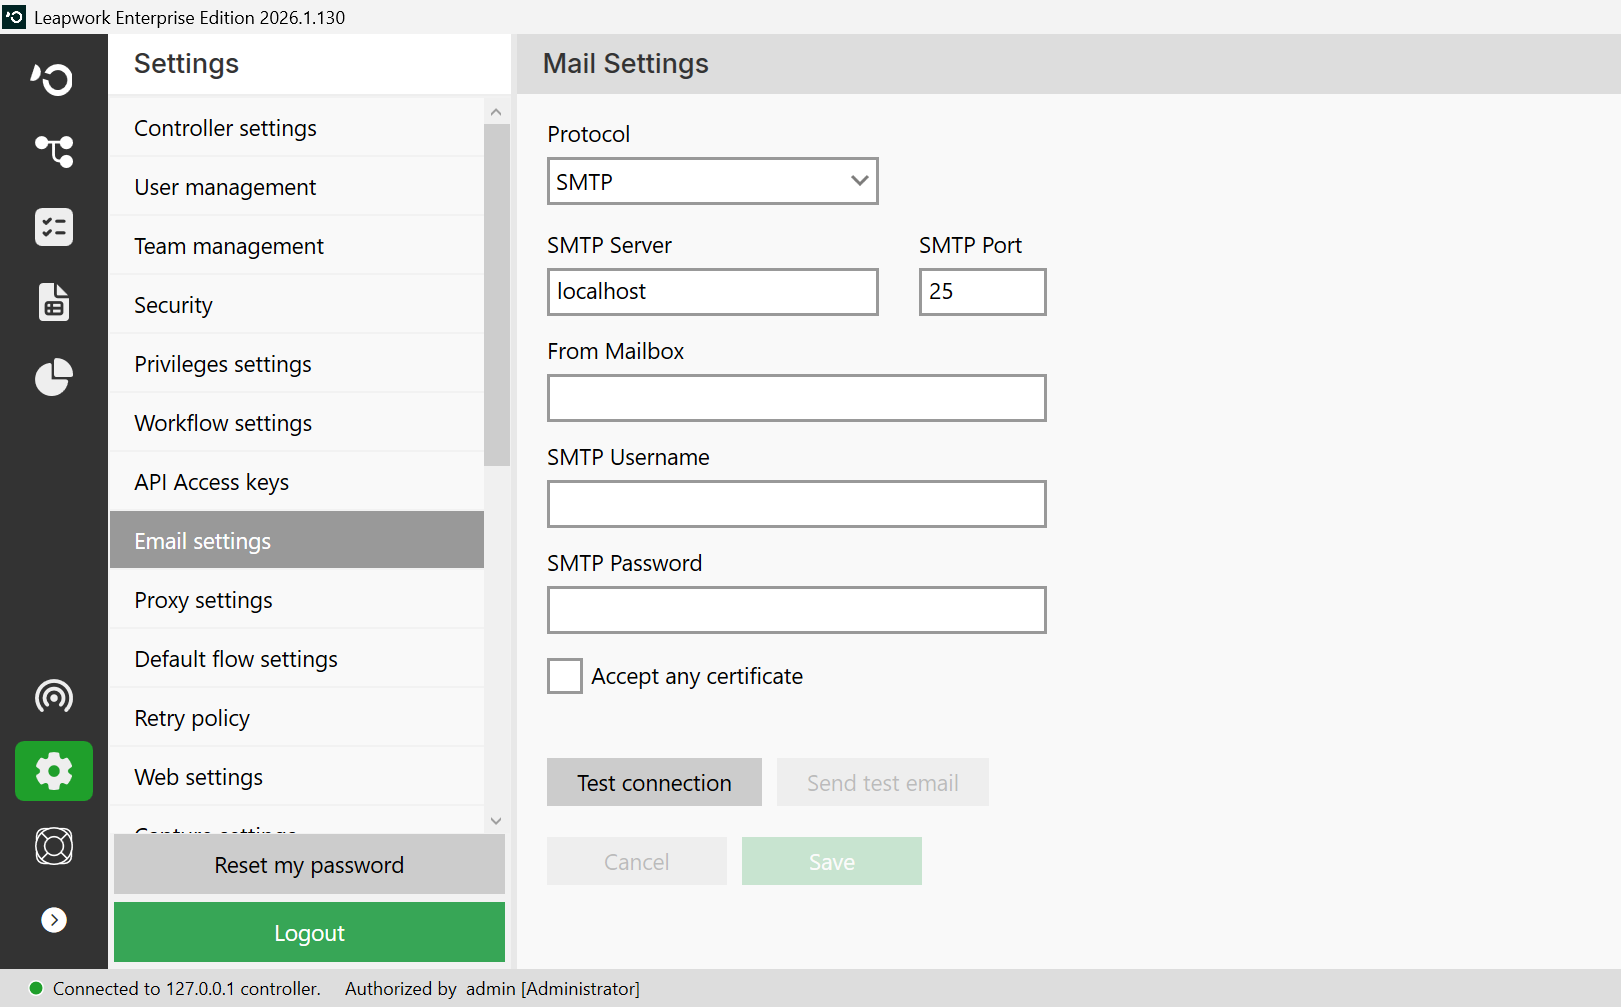Open User management
Screen dimensions: 1621x1007
297,187
